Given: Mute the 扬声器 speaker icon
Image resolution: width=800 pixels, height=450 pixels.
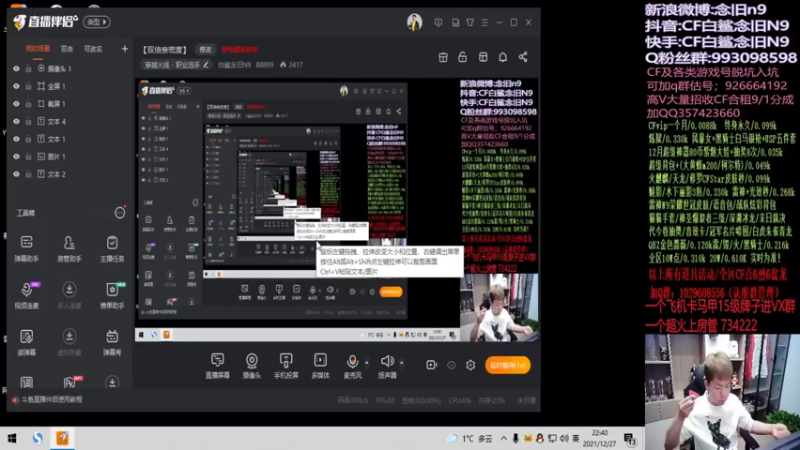Looking at the screenshot, I should coord(387,361).
